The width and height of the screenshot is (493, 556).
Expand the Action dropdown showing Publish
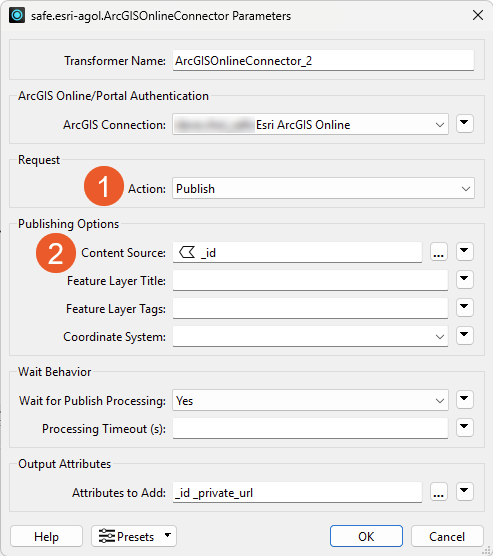pos(323,188)
